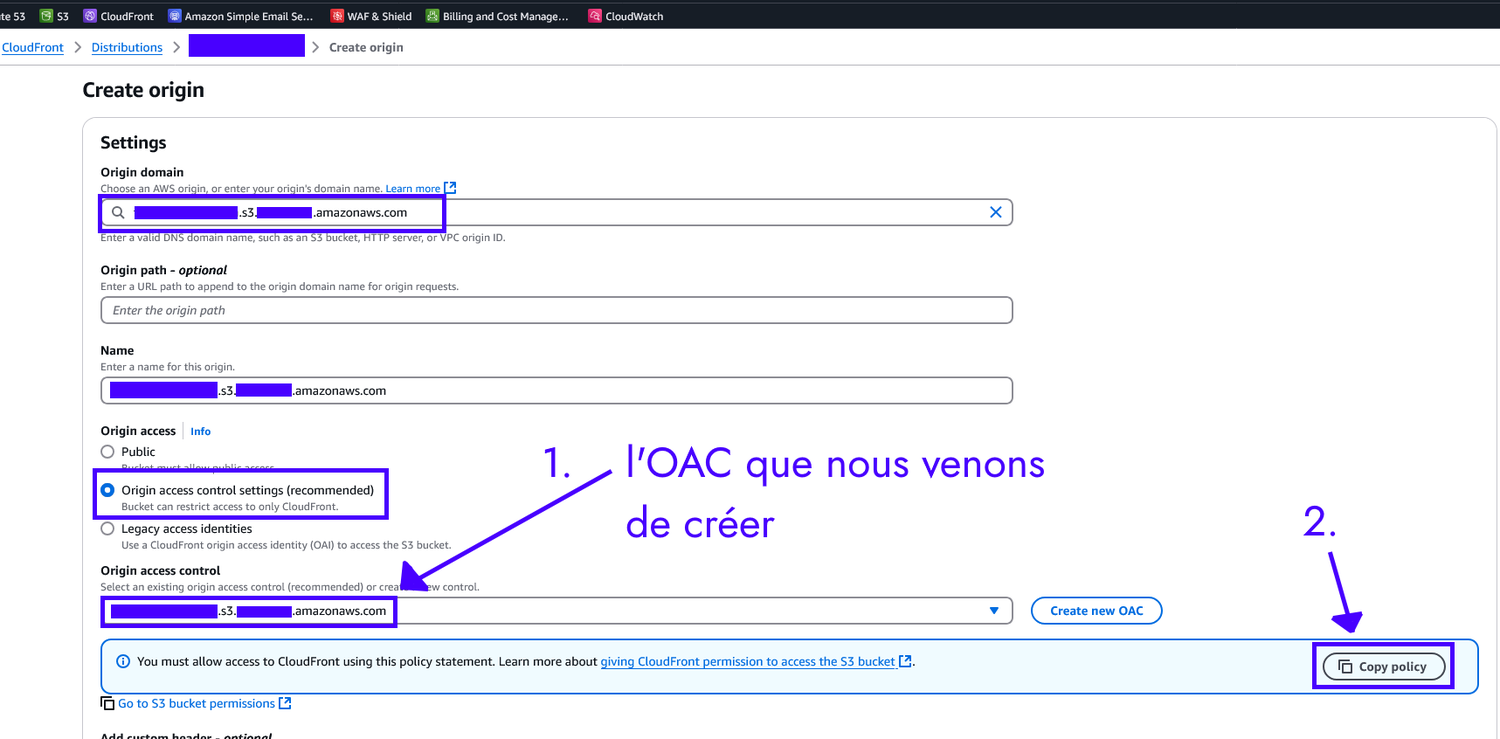This screenshot has width=1500, height=739.
Task: Open the Origin access control dropdown
Action: (557, 611)
